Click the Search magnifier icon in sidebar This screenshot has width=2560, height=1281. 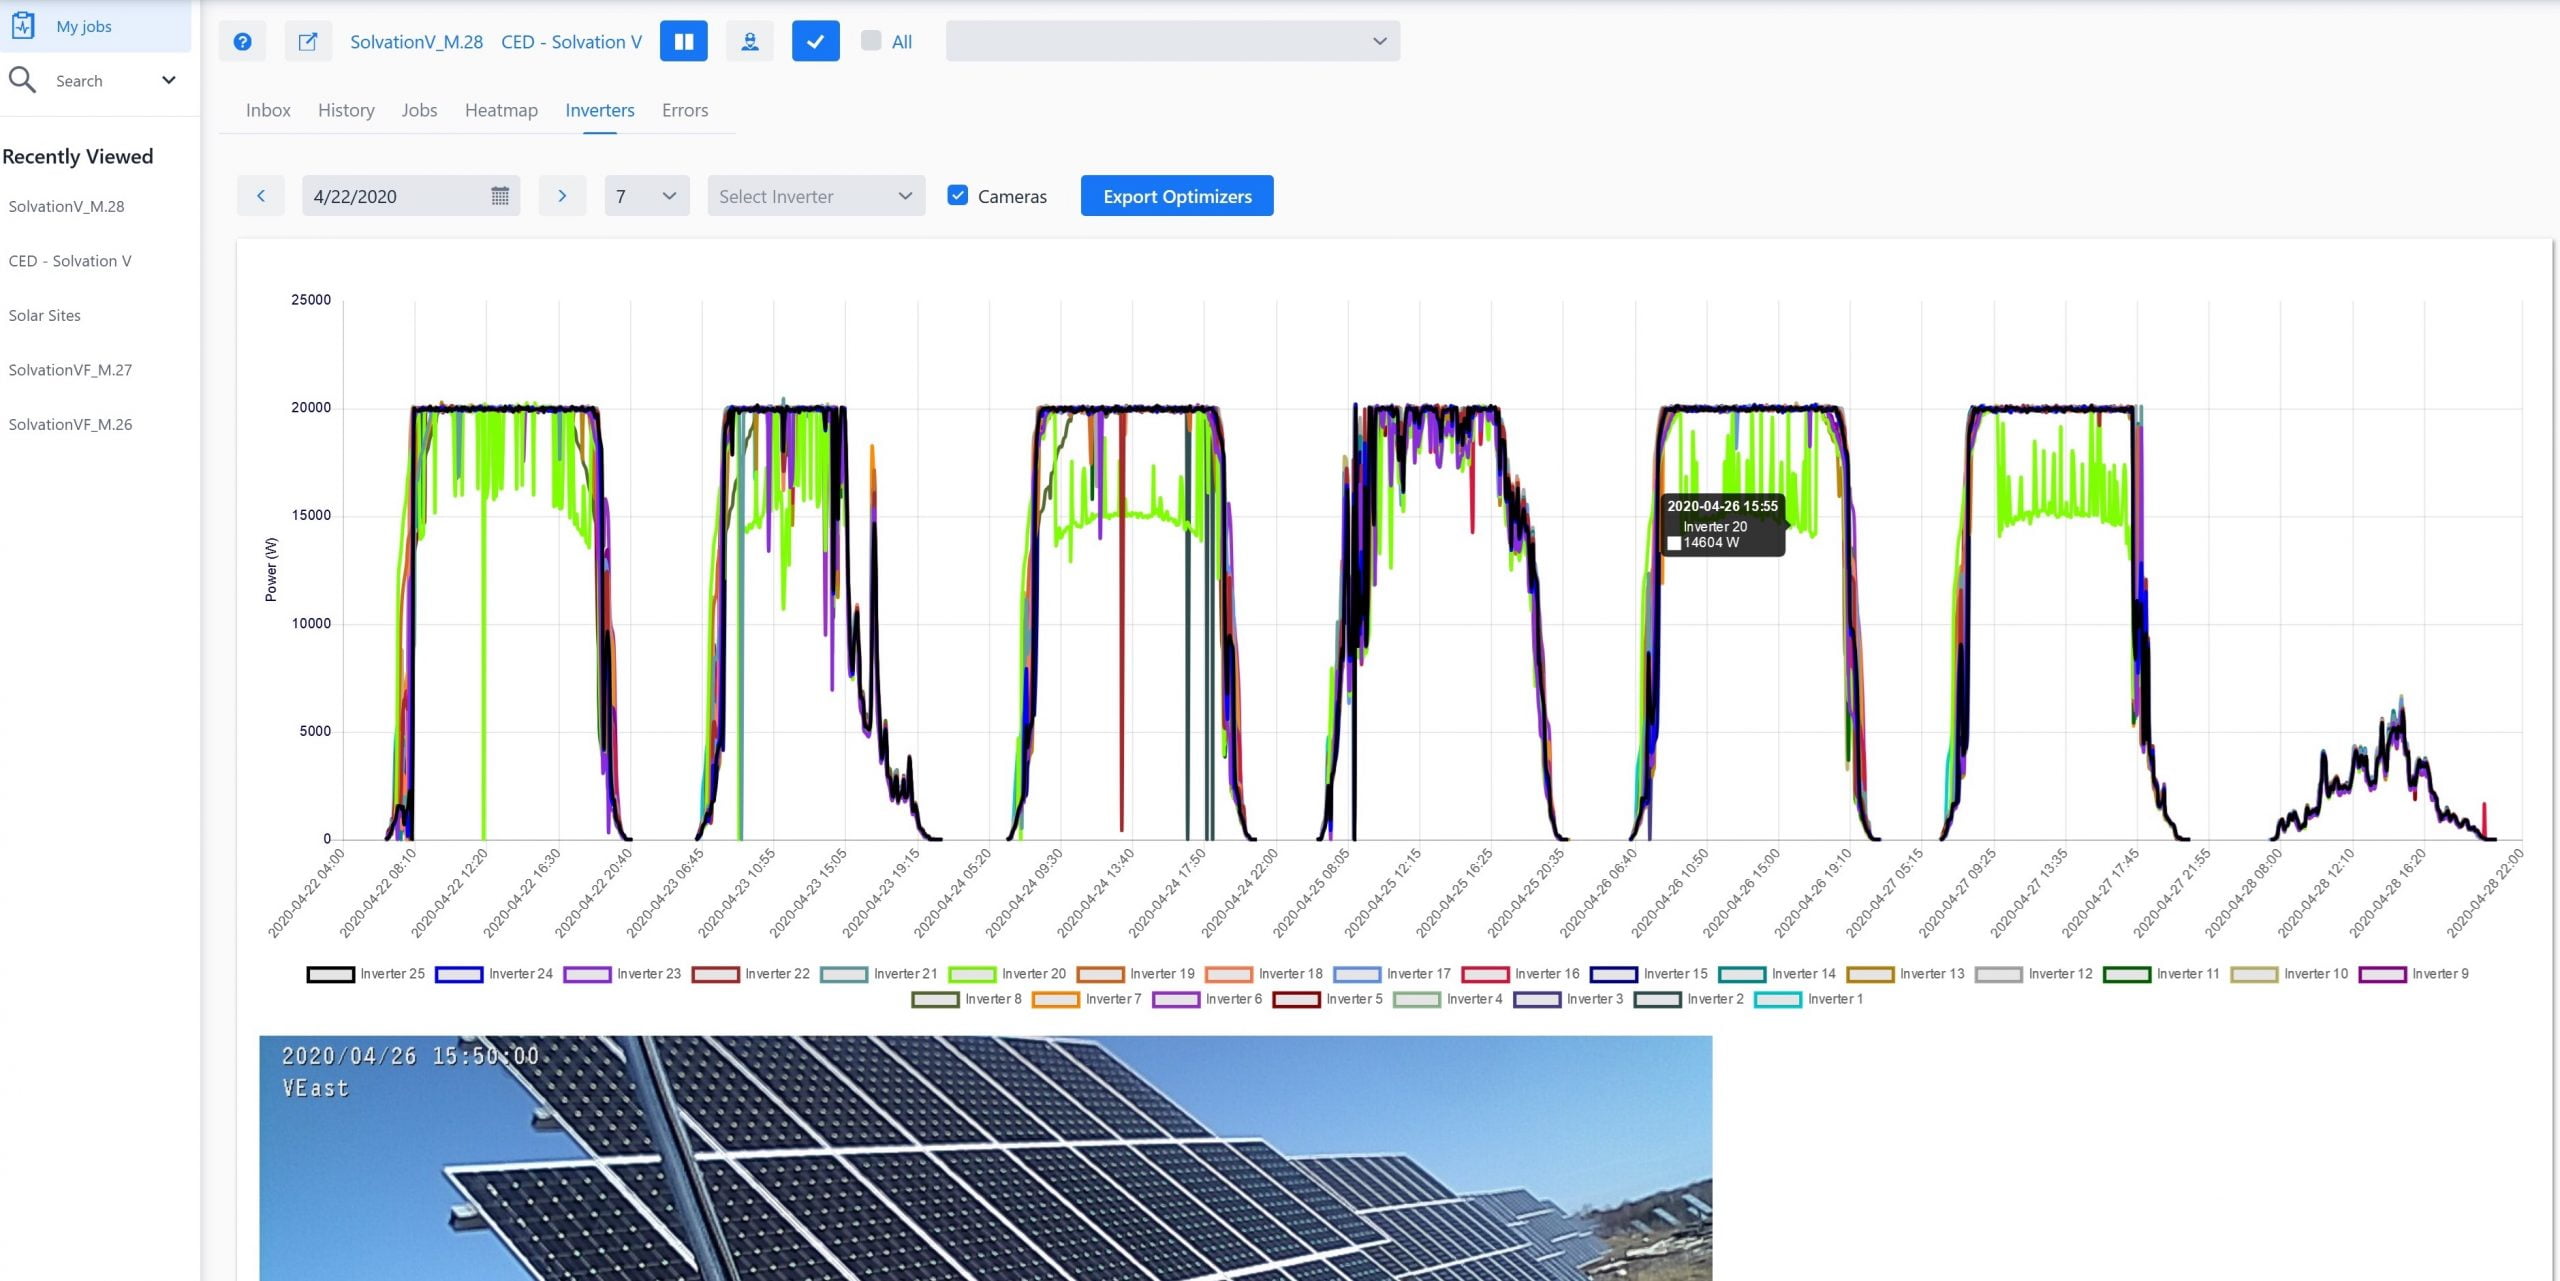point(24,79)
